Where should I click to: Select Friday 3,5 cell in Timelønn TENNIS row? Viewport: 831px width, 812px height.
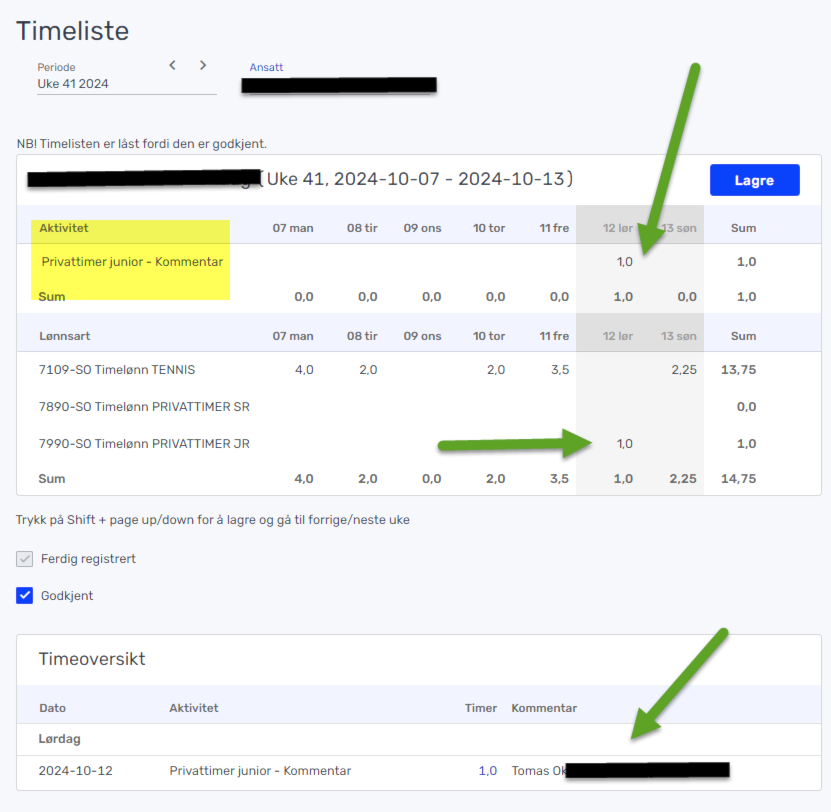pyautogui.click(x=559, y=370)
